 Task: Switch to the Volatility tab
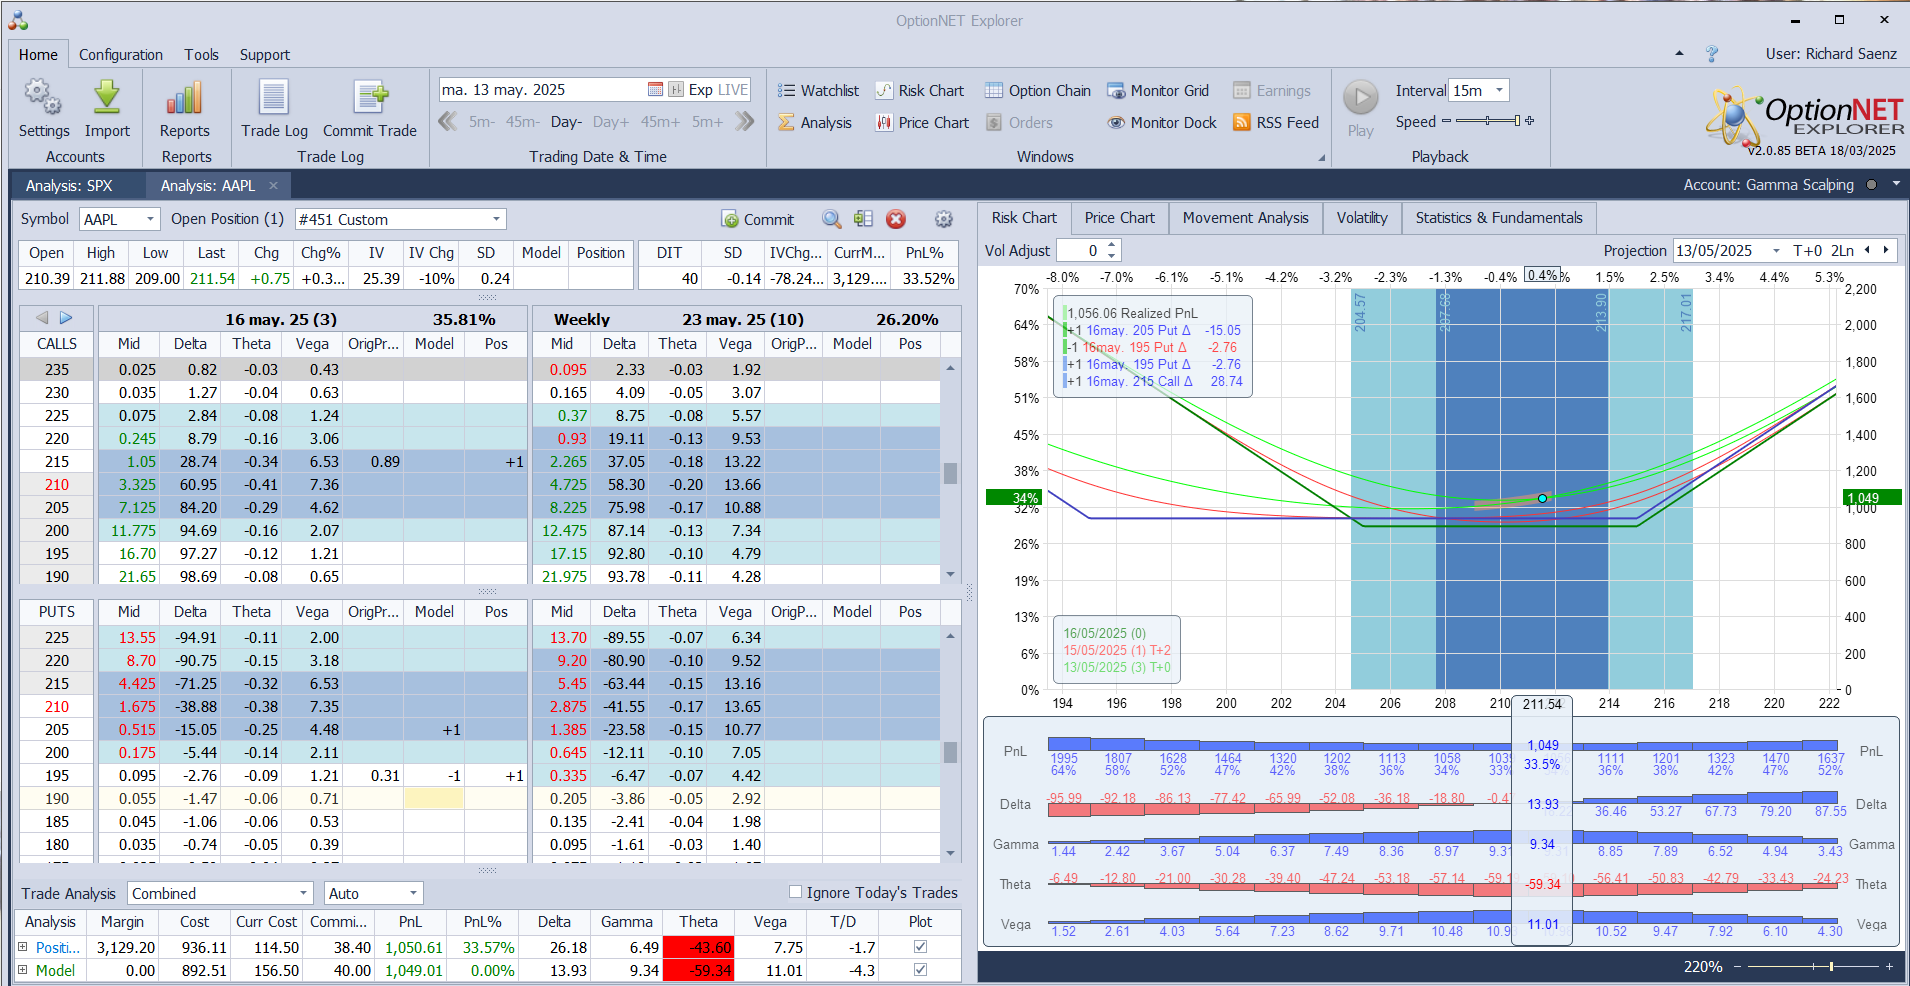click(1362, 218)
